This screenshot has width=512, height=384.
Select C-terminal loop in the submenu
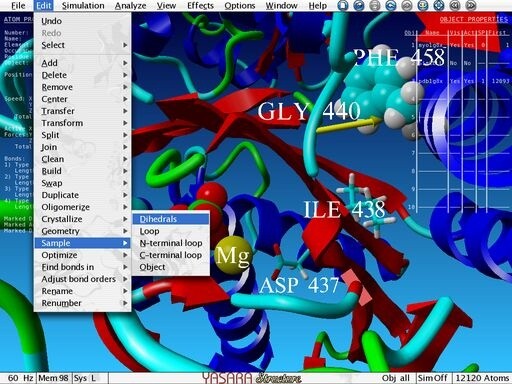click(171, 255)
